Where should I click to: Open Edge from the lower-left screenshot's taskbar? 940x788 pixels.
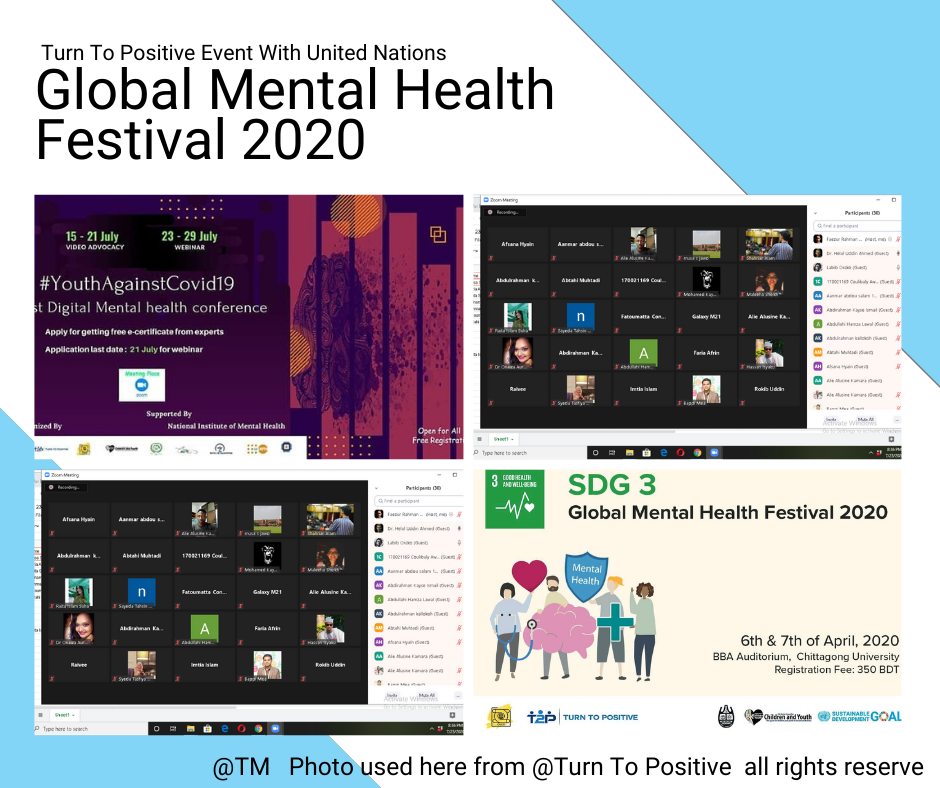225,729
